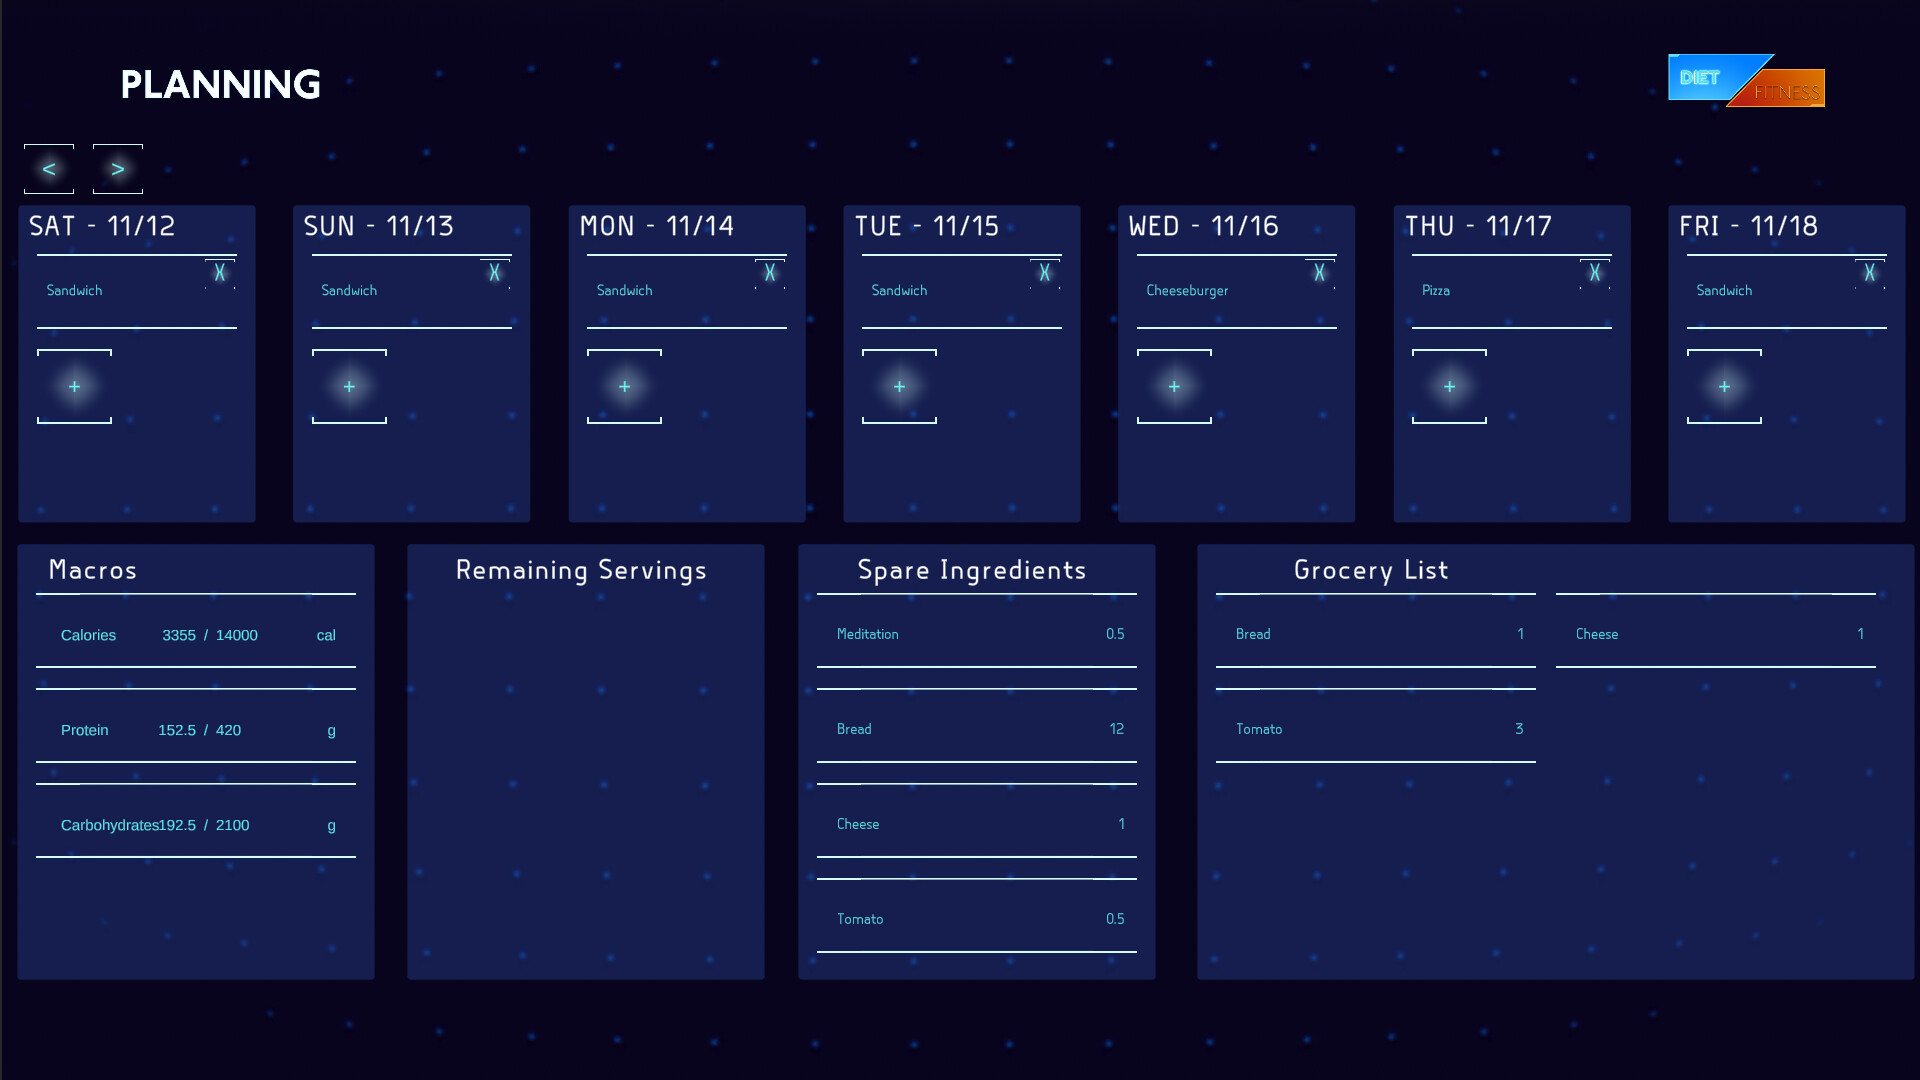Go to the next week
1920x1080 pixels.
(x=117, y=169)
